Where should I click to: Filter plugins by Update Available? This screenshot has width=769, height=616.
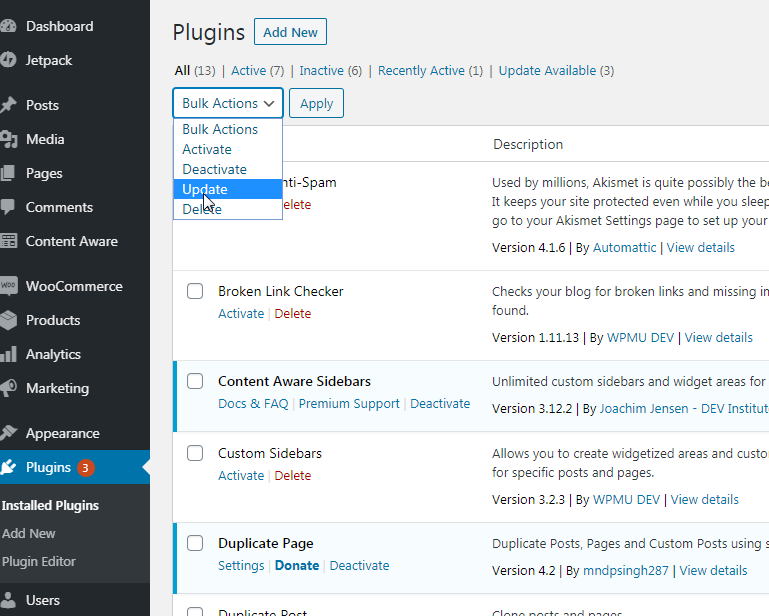[x=547, y=71]
